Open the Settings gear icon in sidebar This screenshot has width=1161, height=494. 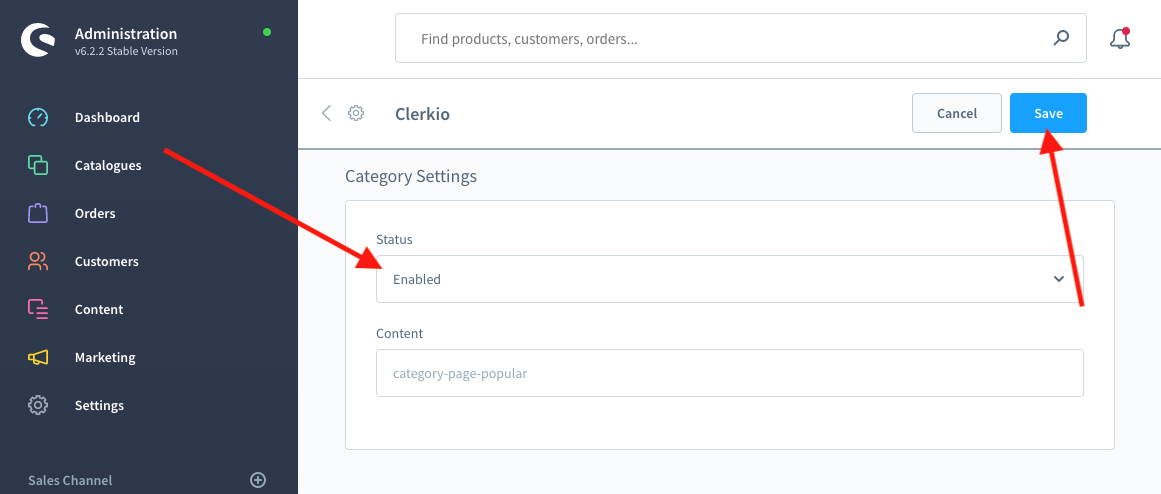tap(38, 405)
